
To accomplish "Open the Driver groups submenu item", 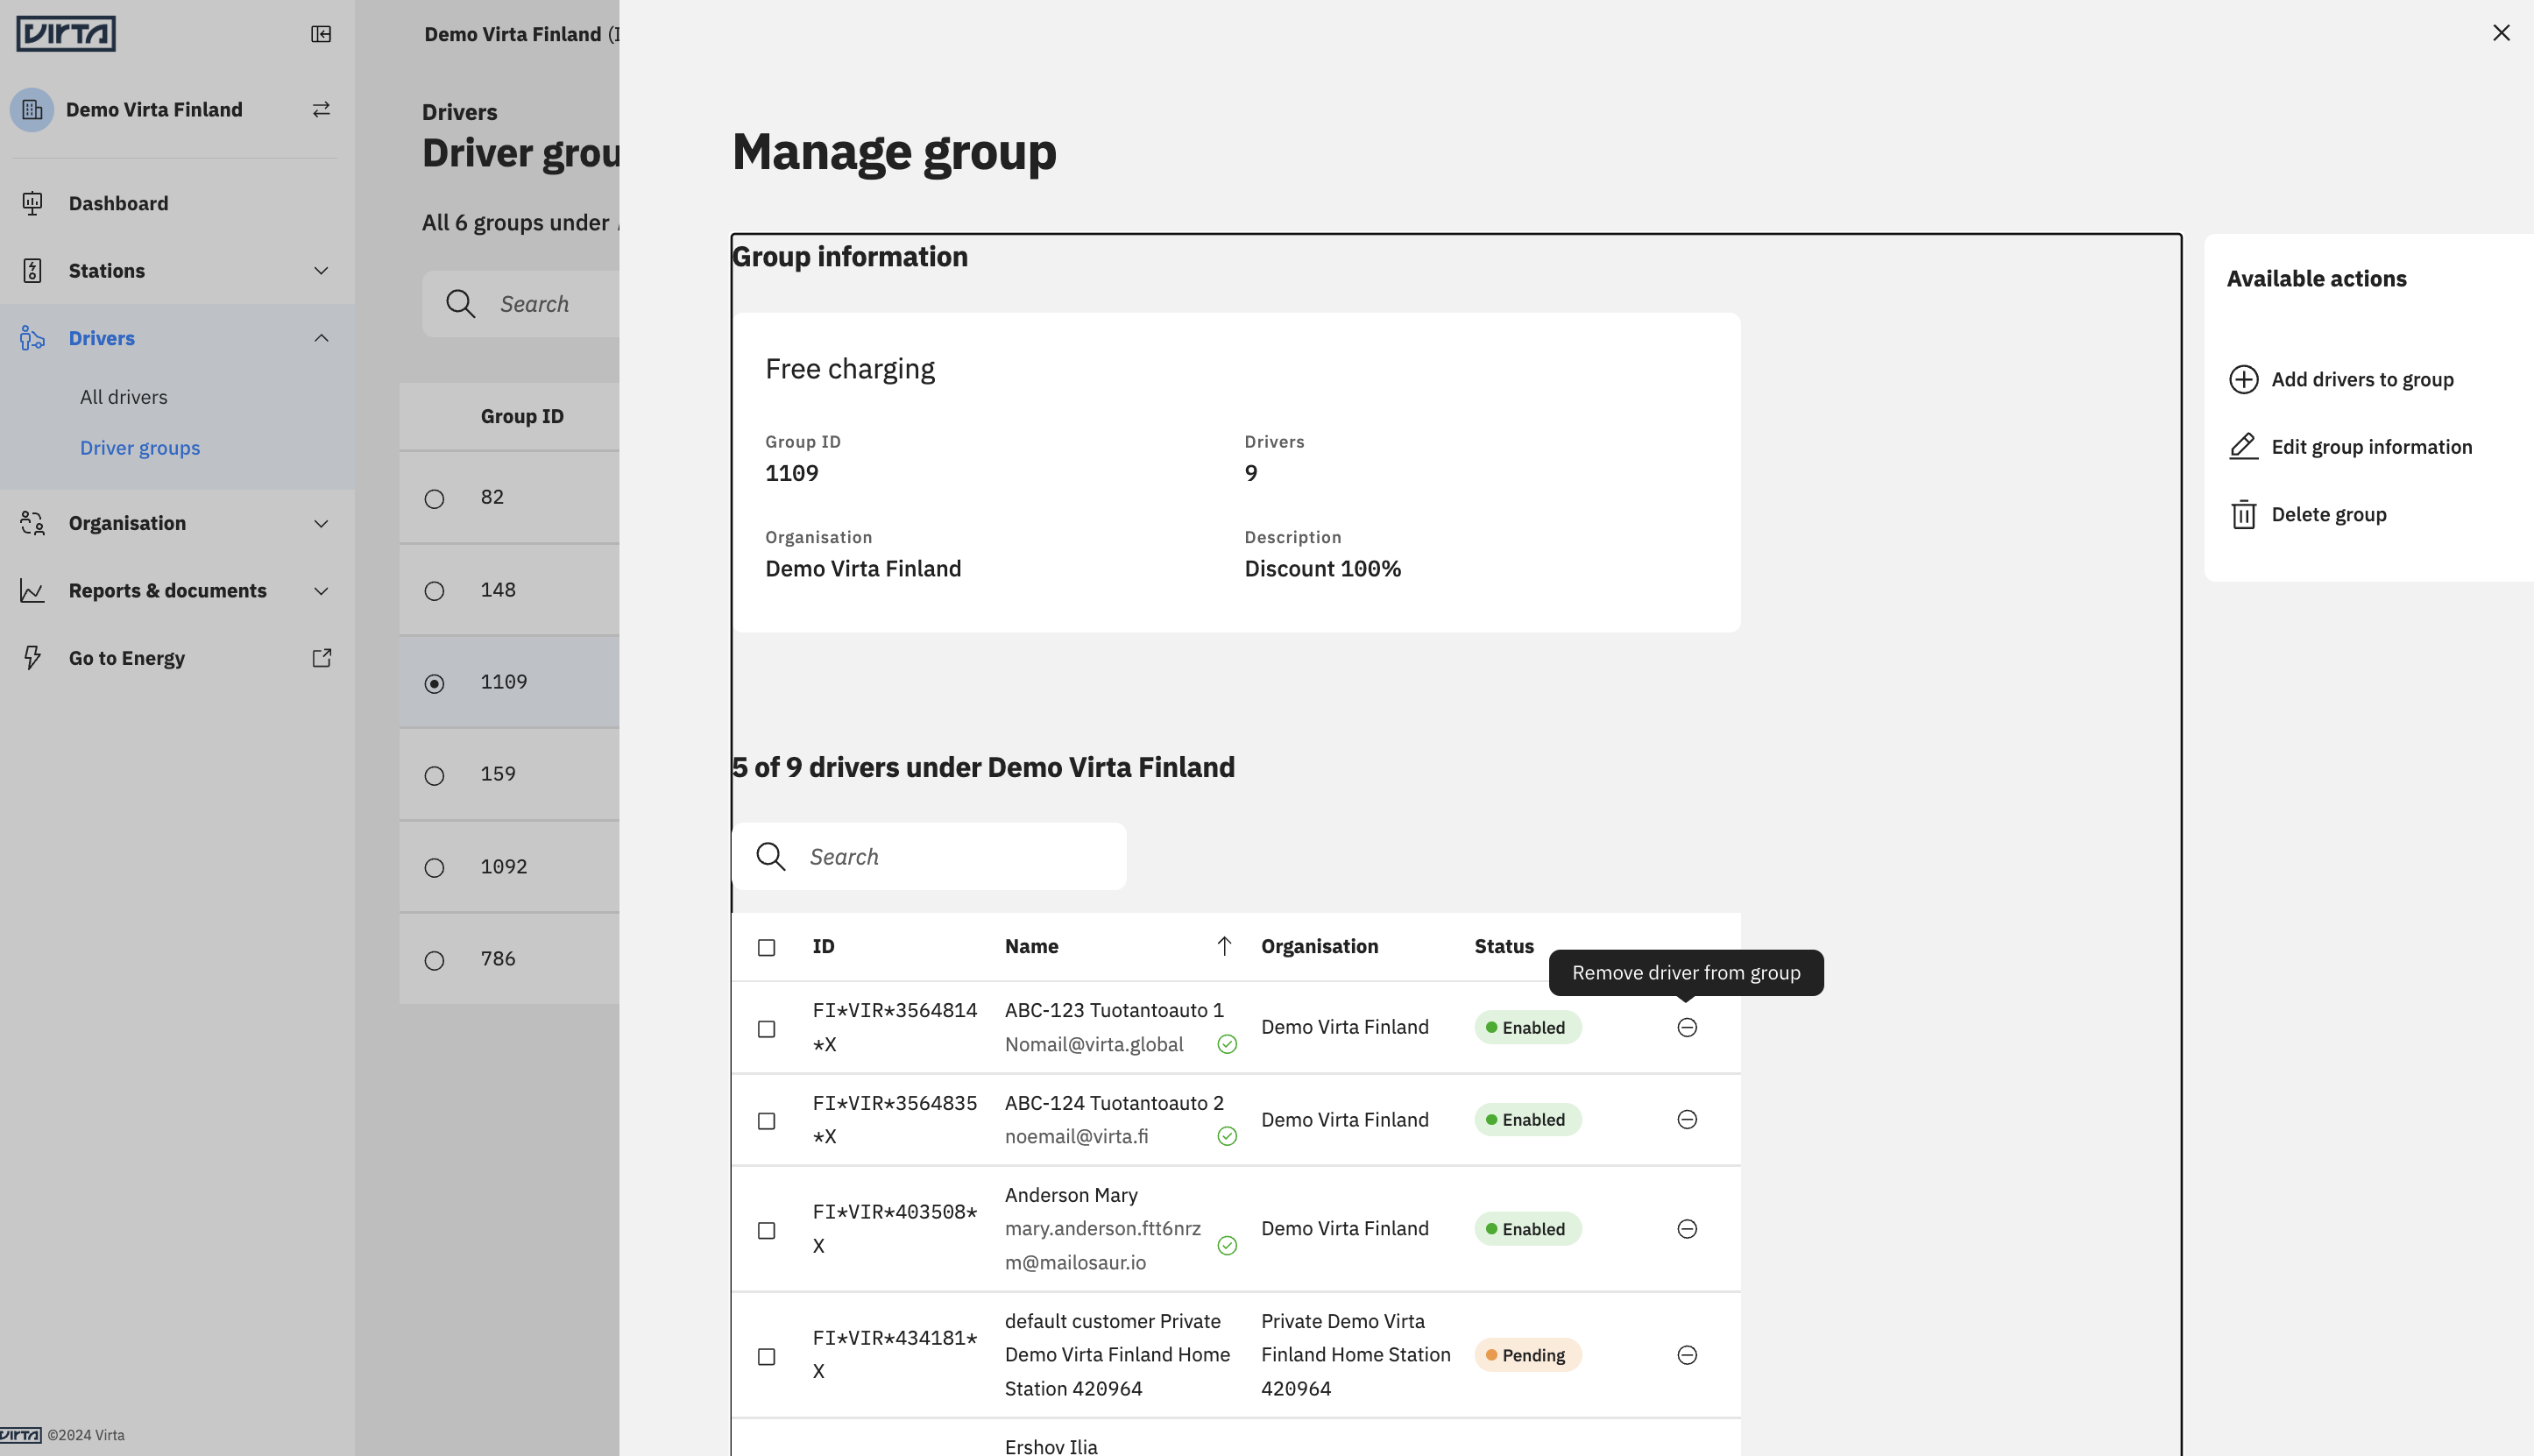I will click(140, 448).
